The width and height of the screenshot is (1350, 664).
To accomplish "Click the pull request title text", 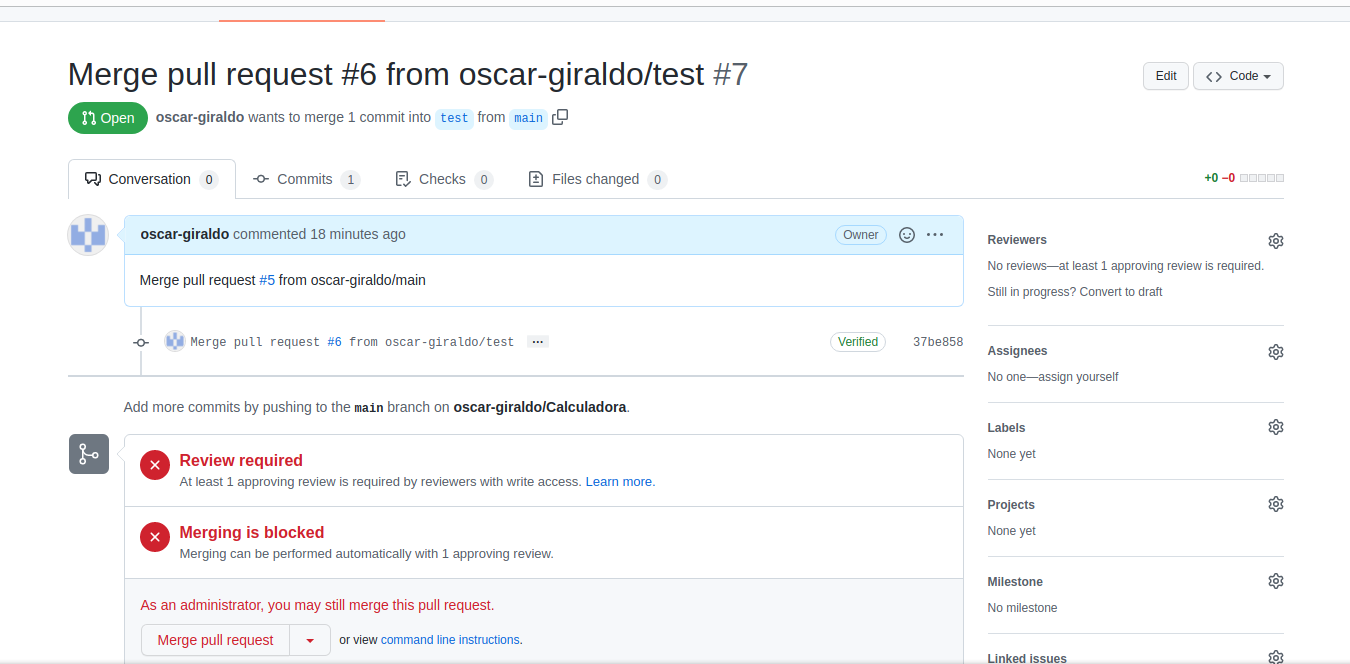I will [x=386, y=74].
